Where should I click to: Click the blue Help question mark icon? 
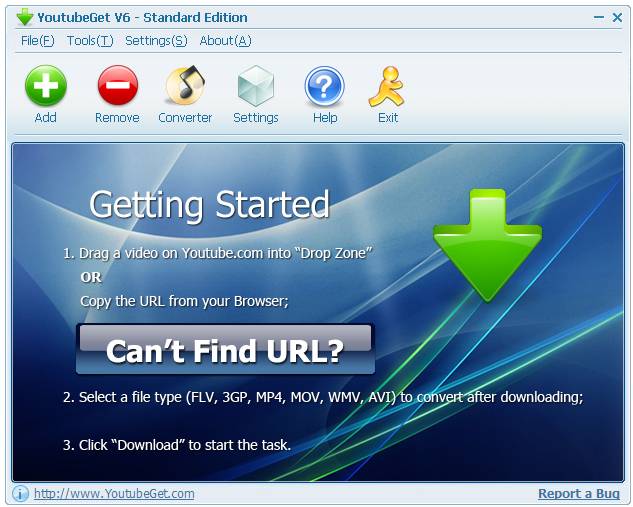point(325,86)
